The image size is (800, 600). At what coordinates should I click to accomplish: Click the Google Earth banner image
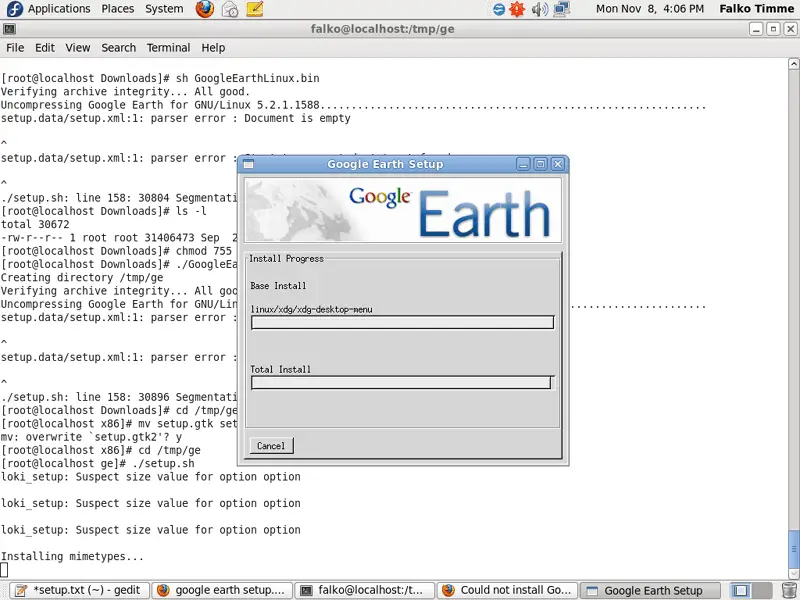[x=403, y=210]
